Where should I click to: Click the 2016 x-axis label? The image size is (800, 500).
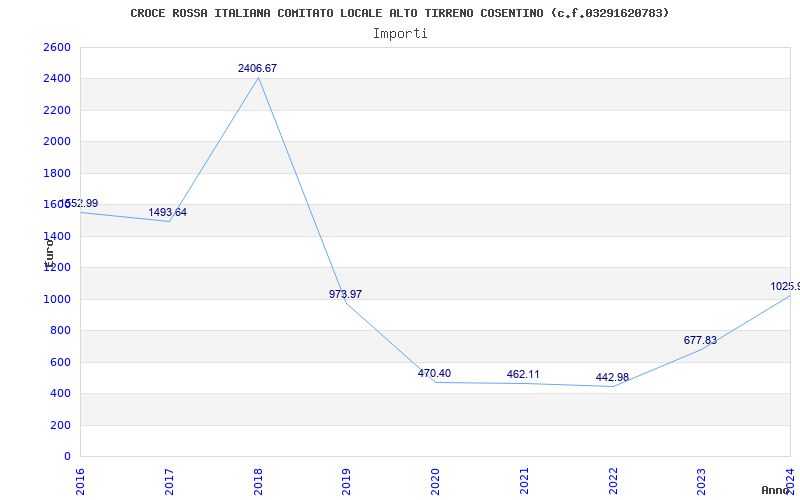click(80, 481)
